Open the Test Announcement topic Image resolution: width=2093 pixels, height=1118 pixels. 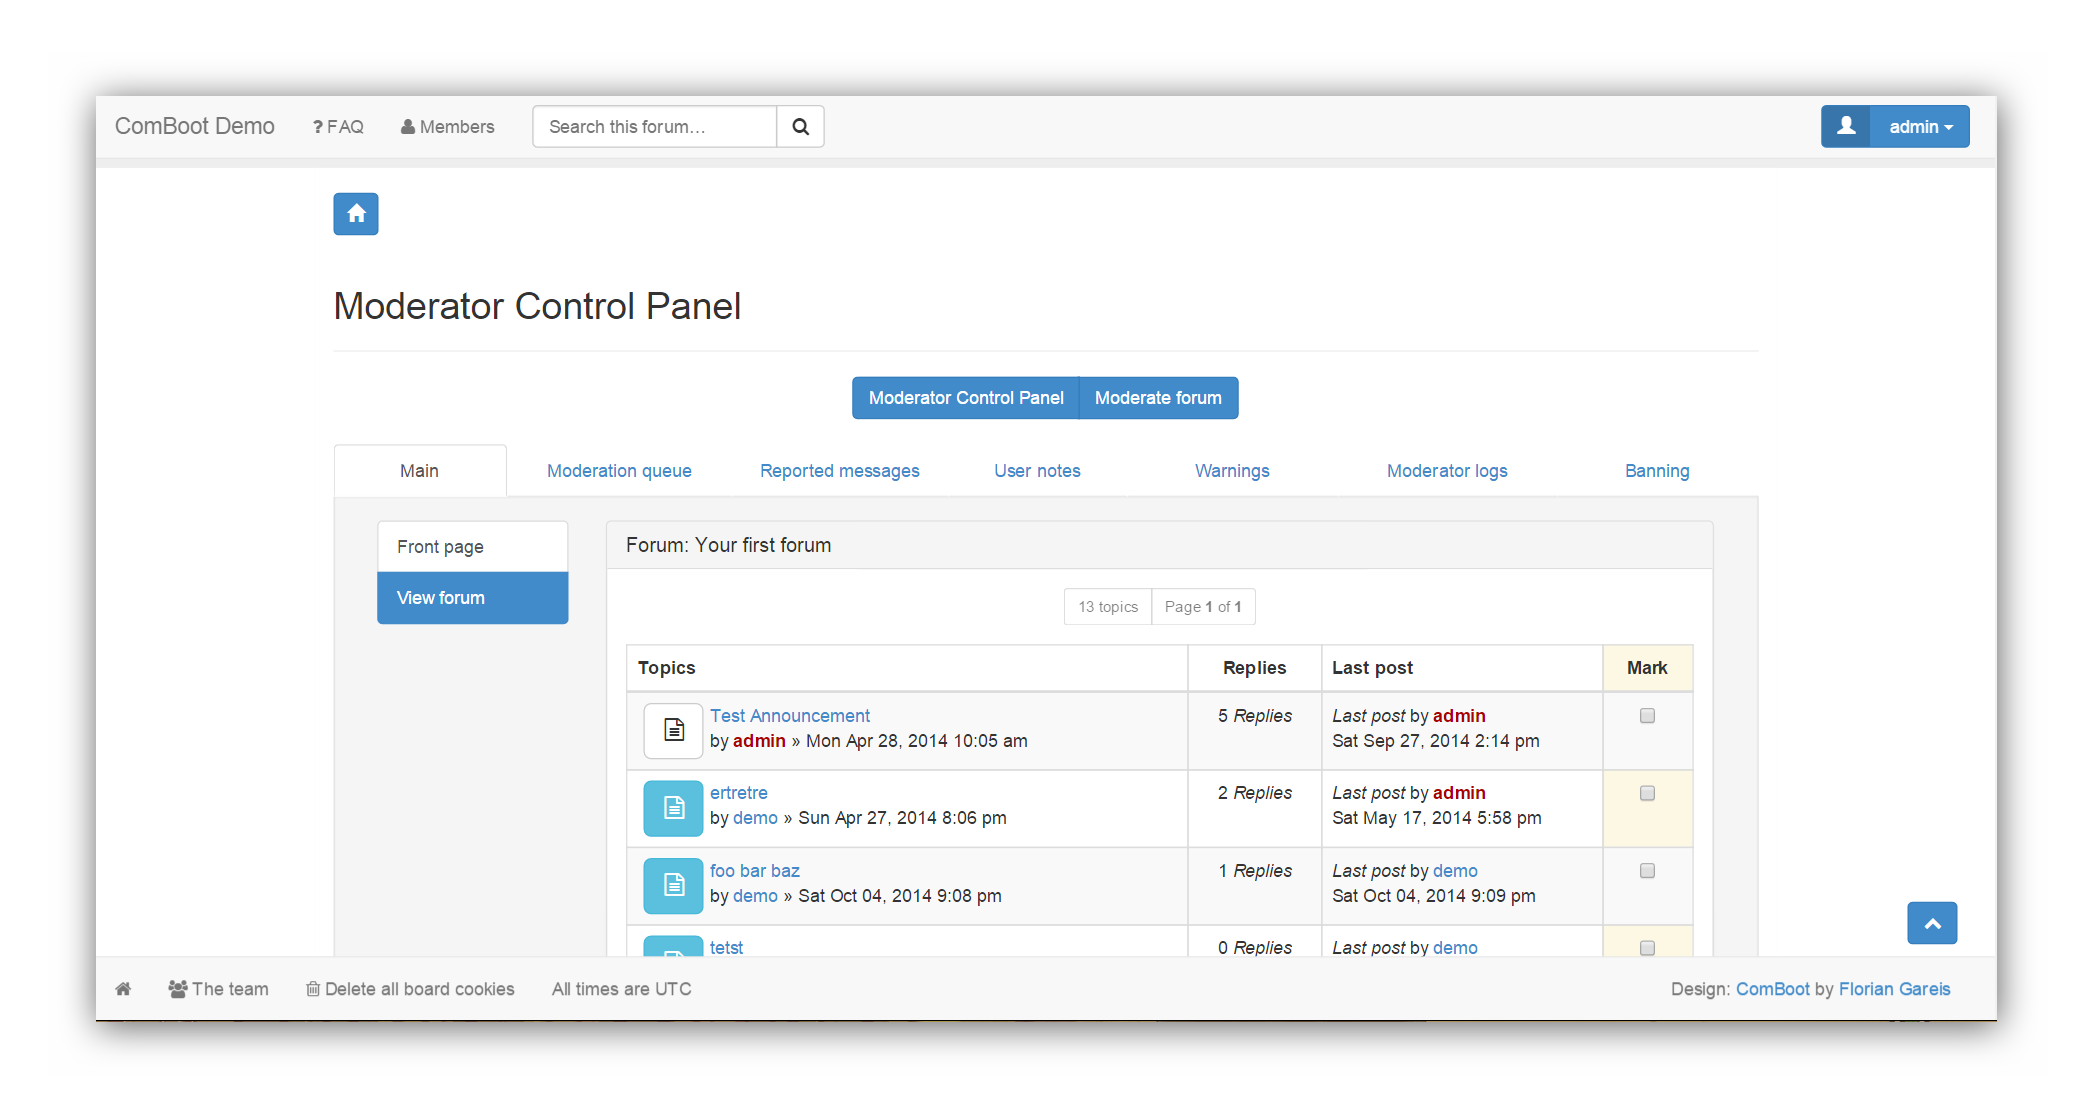[790, 716]
